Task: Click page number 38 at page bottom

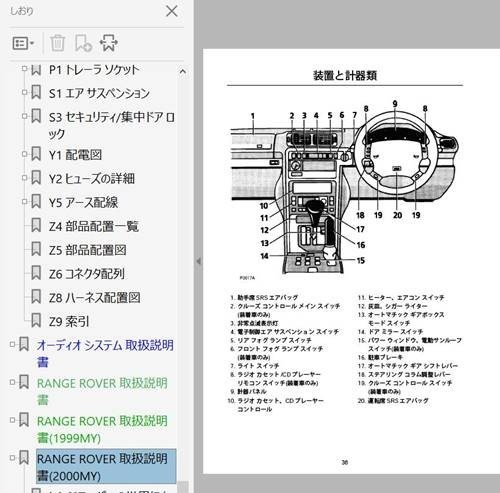Action: pyautogui.click(x=345, y=462)
